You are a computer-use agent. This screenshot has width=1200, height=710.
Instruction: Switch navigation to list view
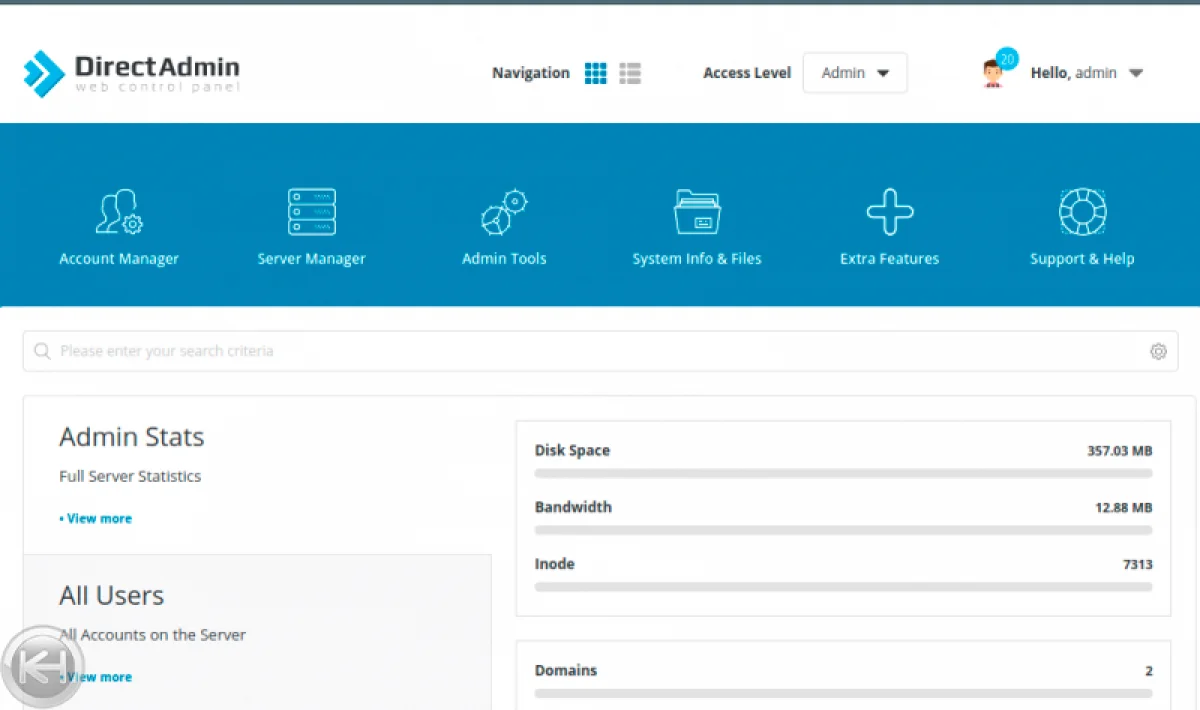point(630,73)
